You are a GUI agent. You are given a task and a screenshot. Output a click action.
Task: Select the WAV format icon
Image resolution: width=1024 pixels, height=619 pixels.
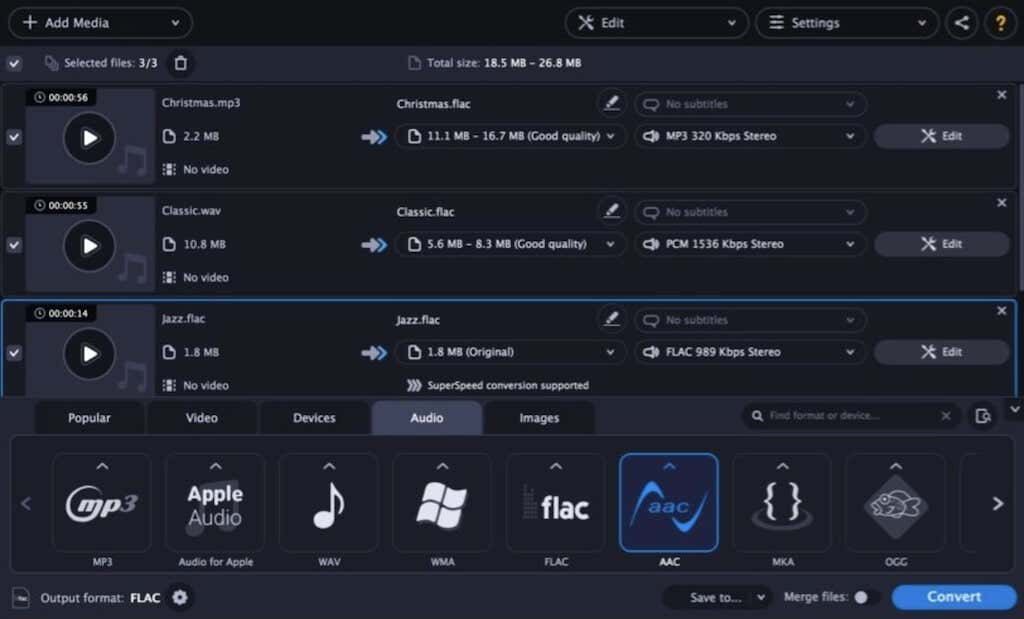(x=328, y=503)
